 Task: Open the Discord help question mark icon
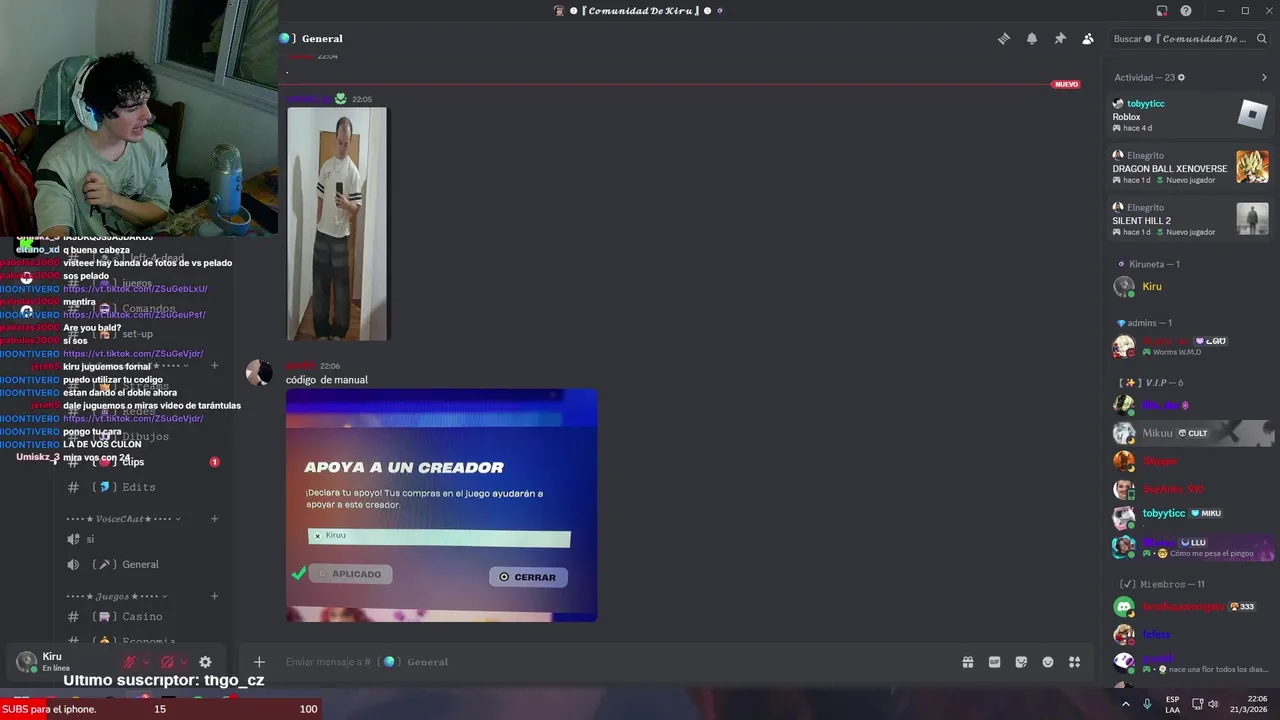[x=1185, y=11]
